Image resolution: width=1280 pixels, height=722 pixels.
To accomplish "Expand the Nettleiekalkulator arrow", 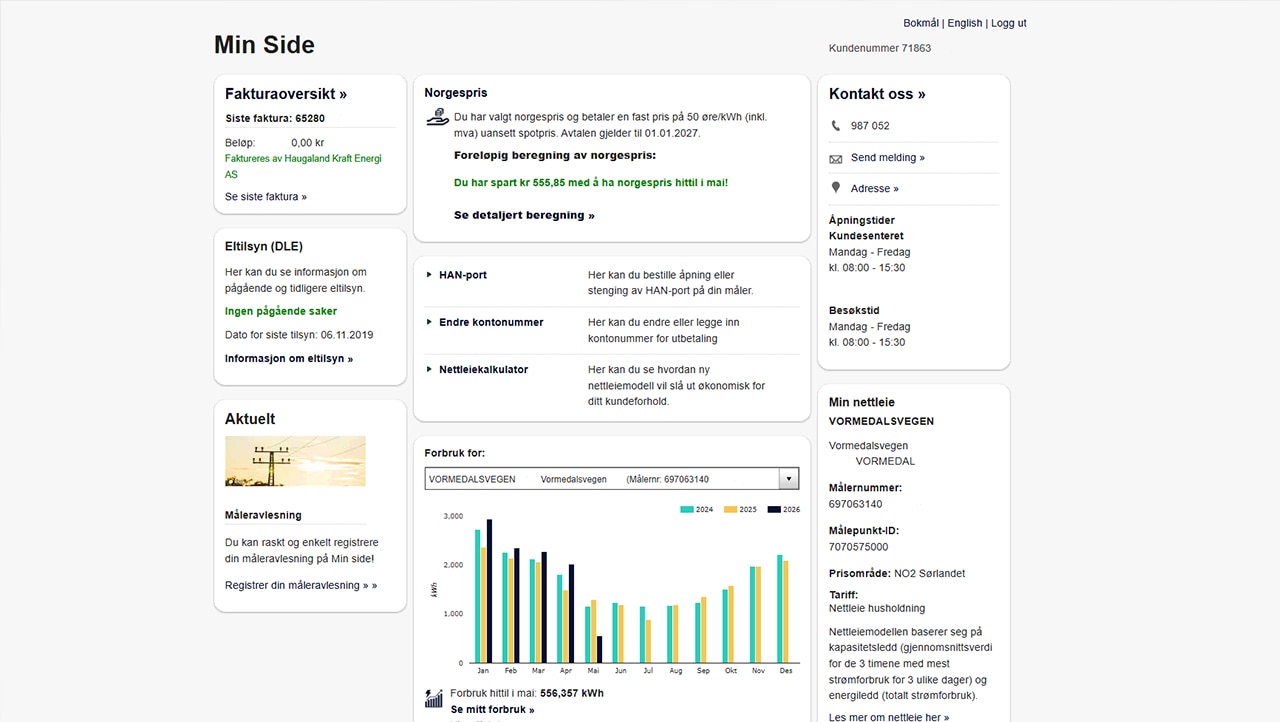I will [429, 369].
